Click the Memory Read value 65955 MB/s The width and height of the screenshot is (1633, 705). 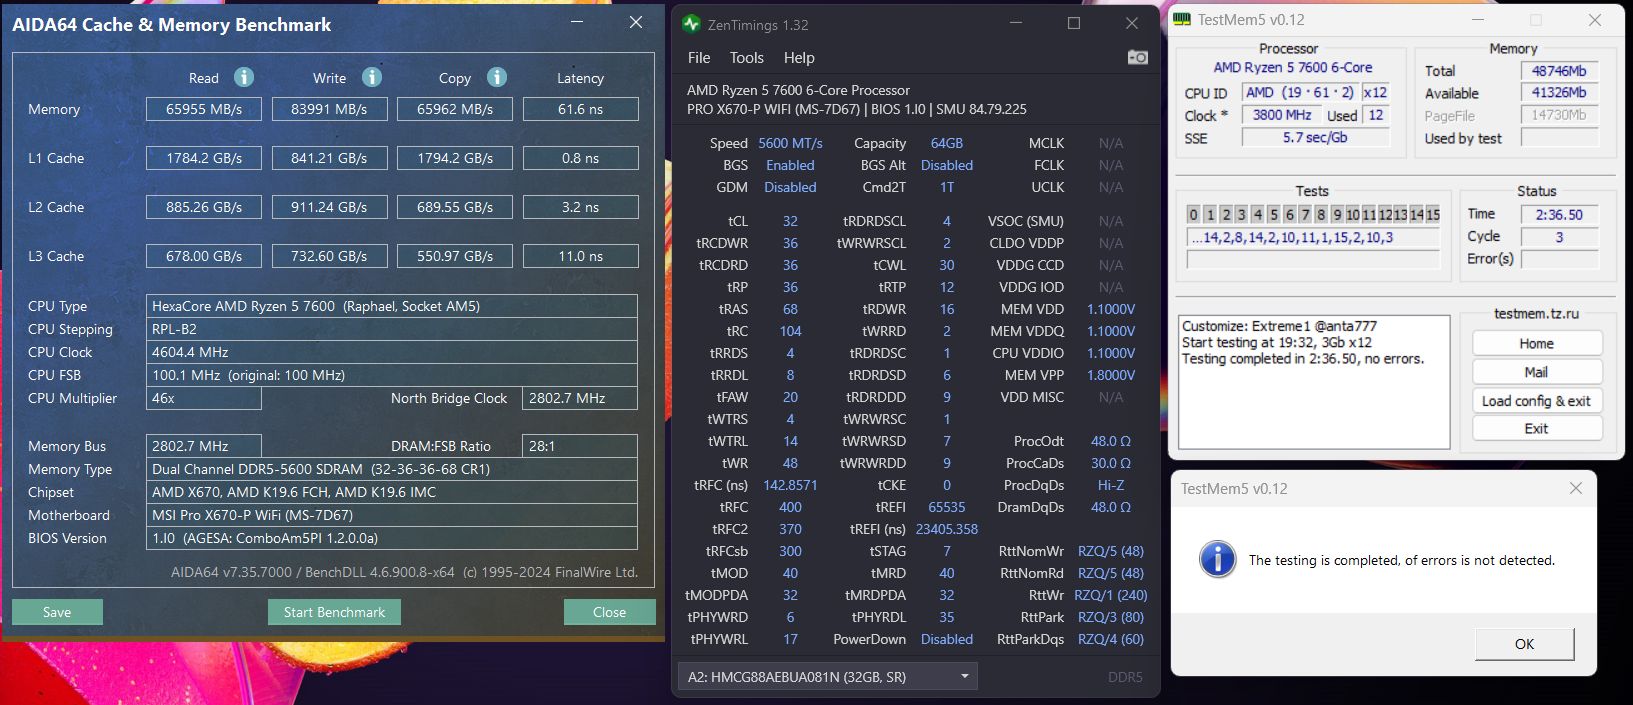(x=204, y=109)
